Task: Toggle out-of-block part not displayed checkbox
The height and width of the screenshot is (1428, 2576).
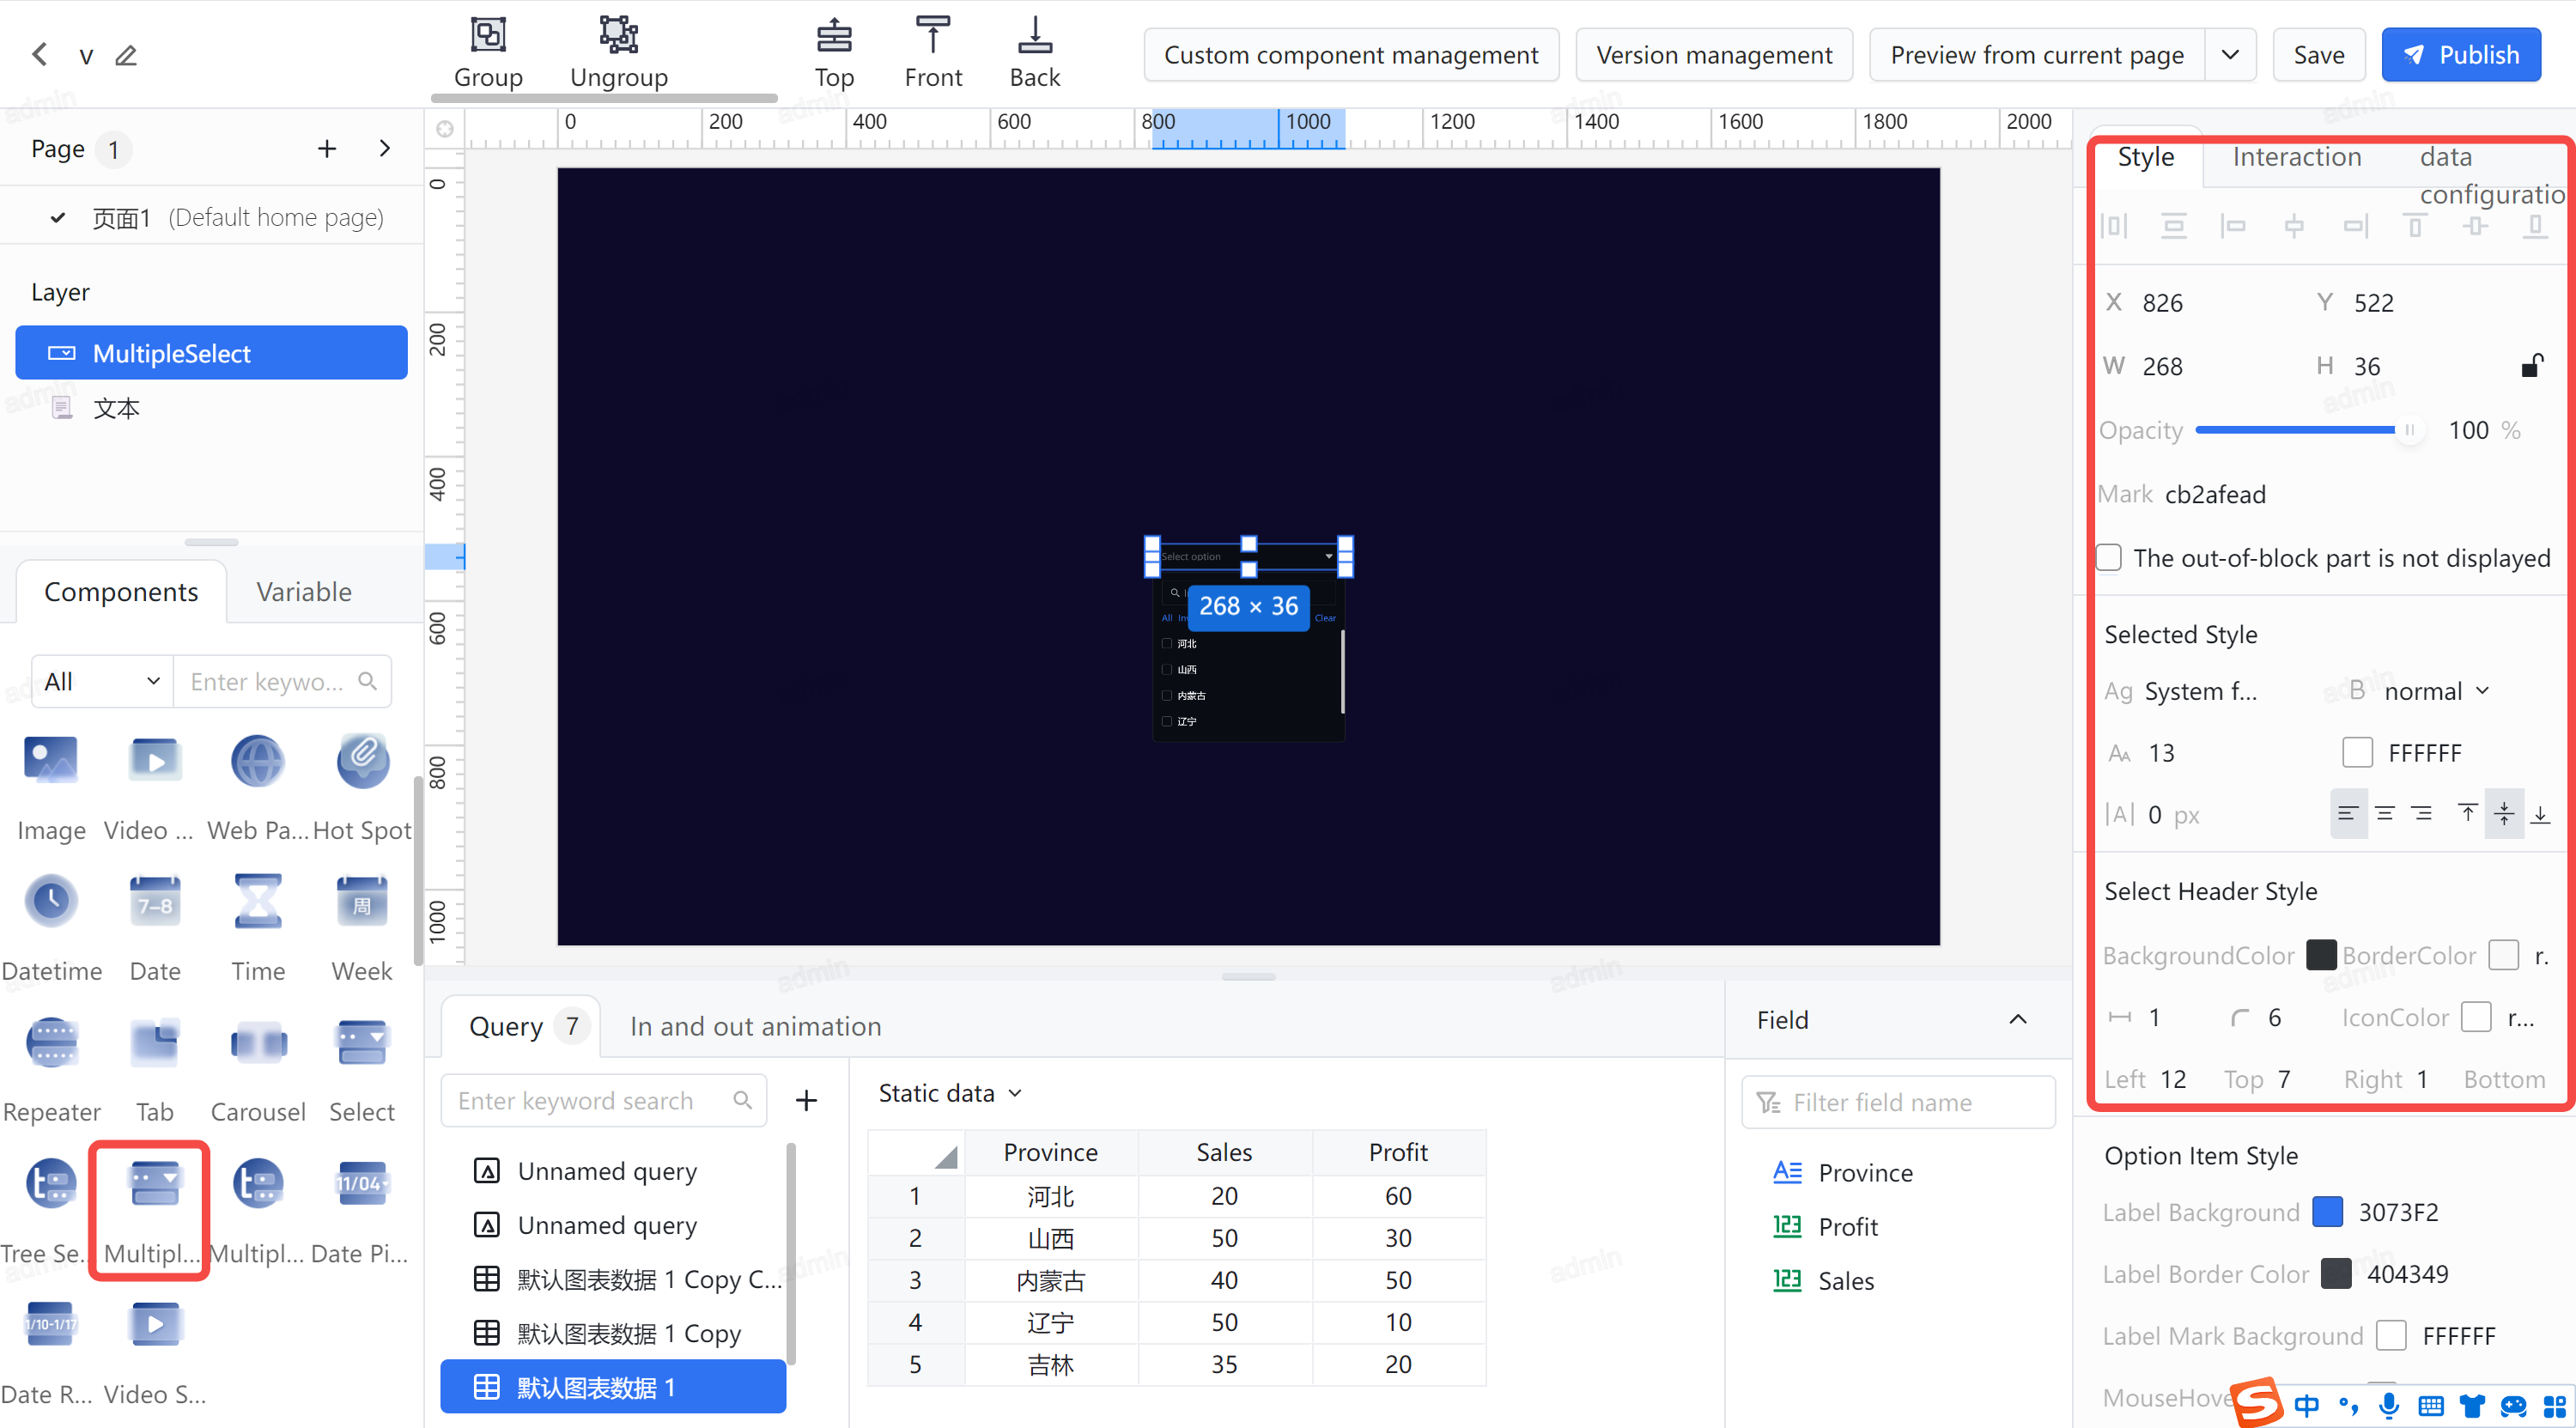Action: [x=2109, y=558]
